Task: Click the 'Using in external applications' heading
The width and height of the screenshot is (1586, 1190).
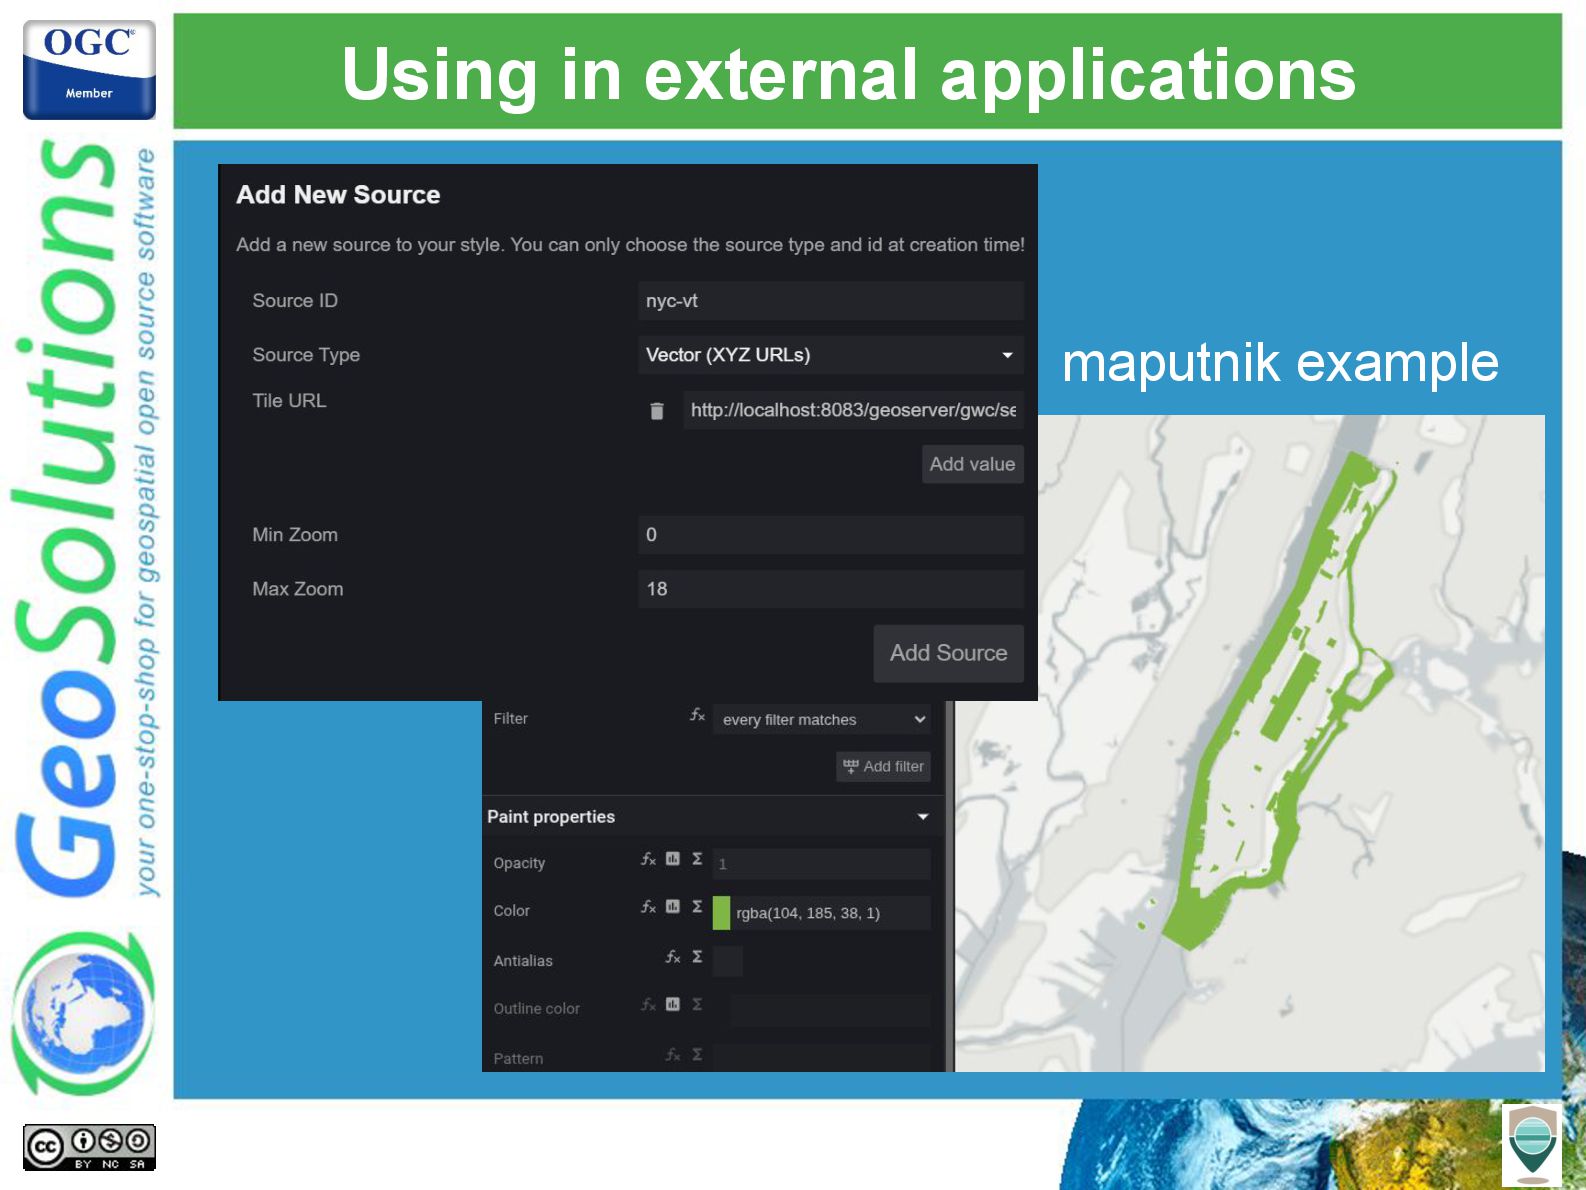Action: 848,75
